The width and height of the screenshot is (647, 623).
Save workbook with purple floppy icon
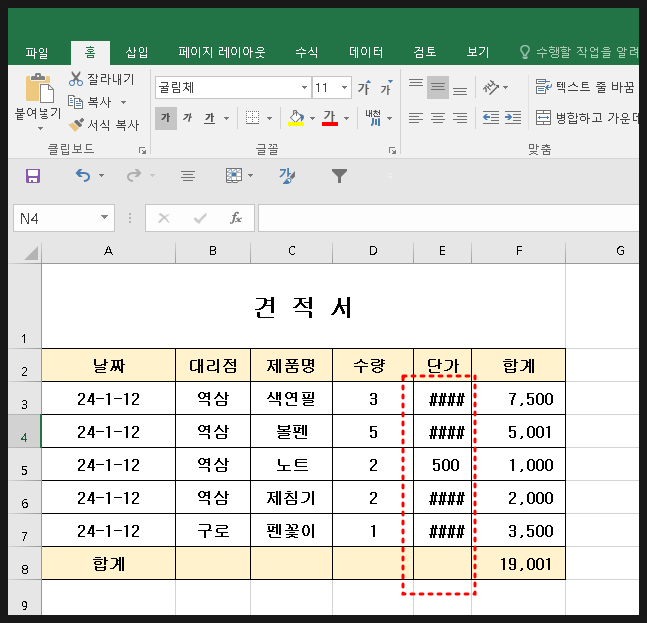(x=33, y=176)
